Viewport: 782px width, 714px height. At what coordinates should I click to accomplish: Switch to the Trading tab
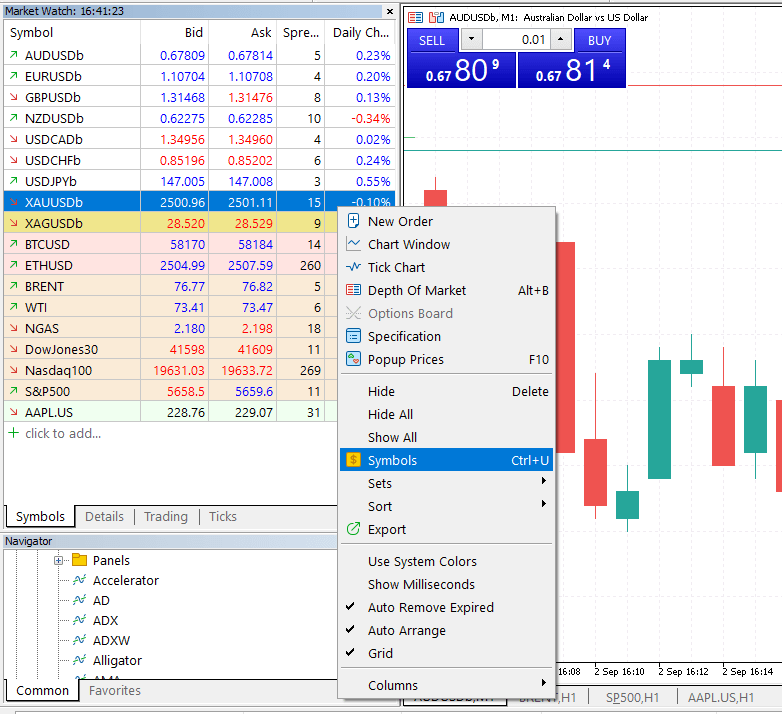coord(166,517)
